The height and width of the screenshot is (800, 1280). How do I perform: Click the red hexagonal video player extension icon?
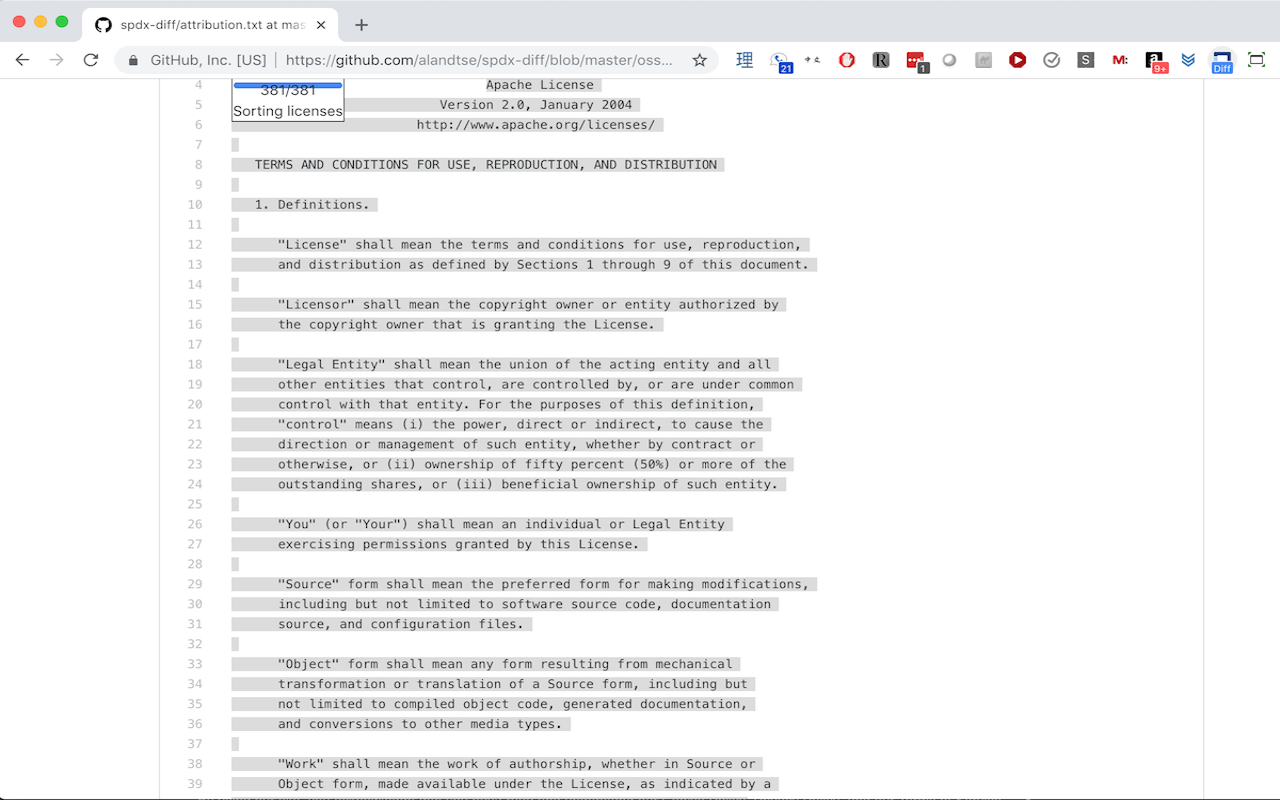click(1017, 60)
